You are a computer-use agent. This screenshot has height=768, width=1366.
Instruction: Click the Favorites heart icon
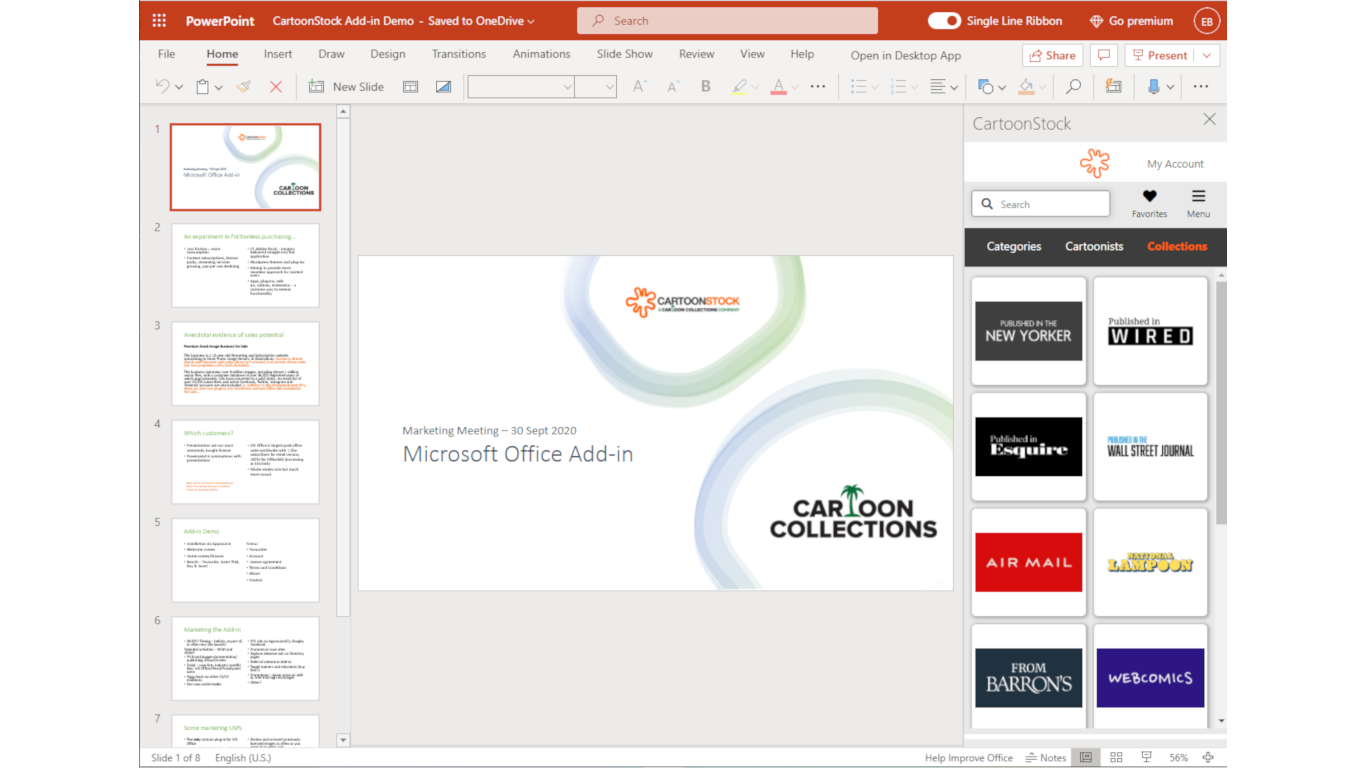(x=1149, y=197)
